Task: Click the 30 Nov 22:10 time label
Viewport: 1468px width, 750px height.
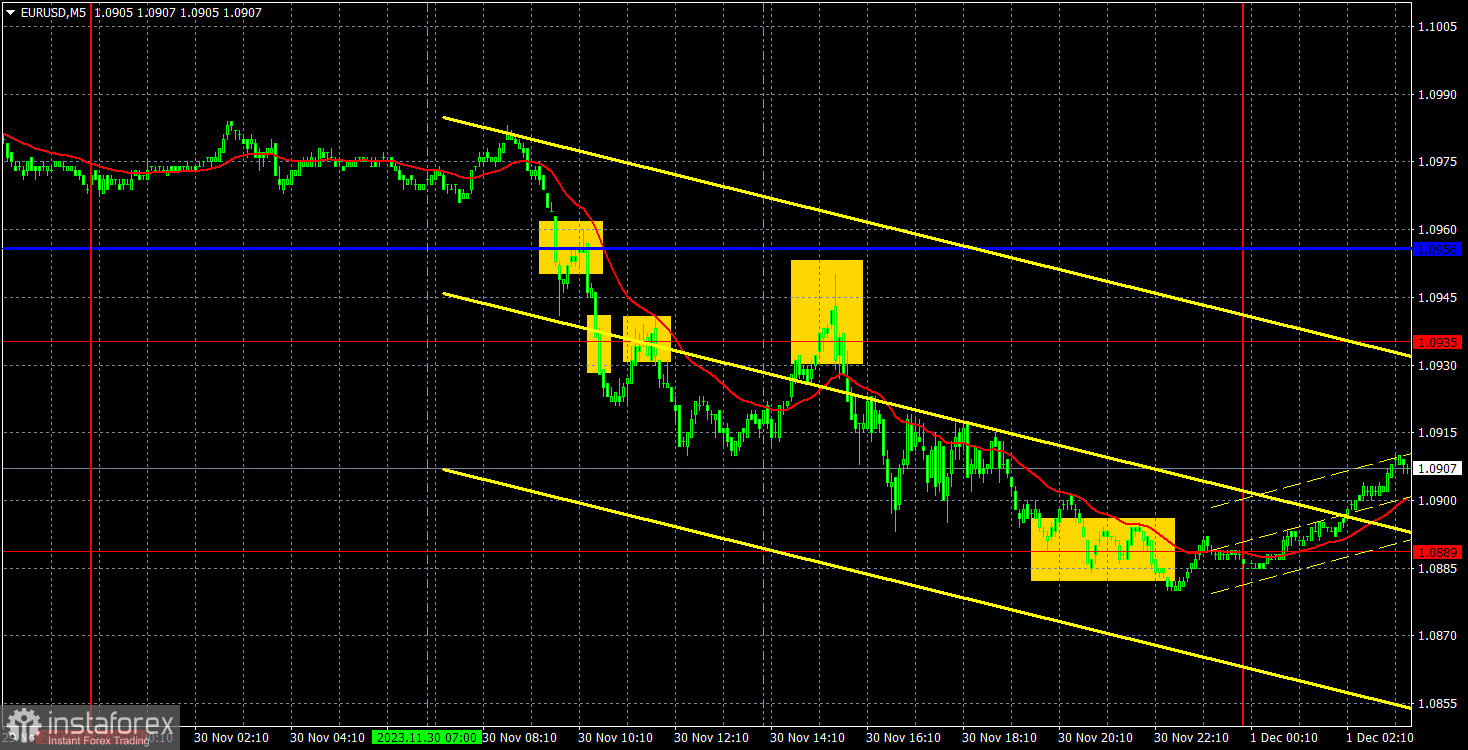Action: (x=1191, y=737)
